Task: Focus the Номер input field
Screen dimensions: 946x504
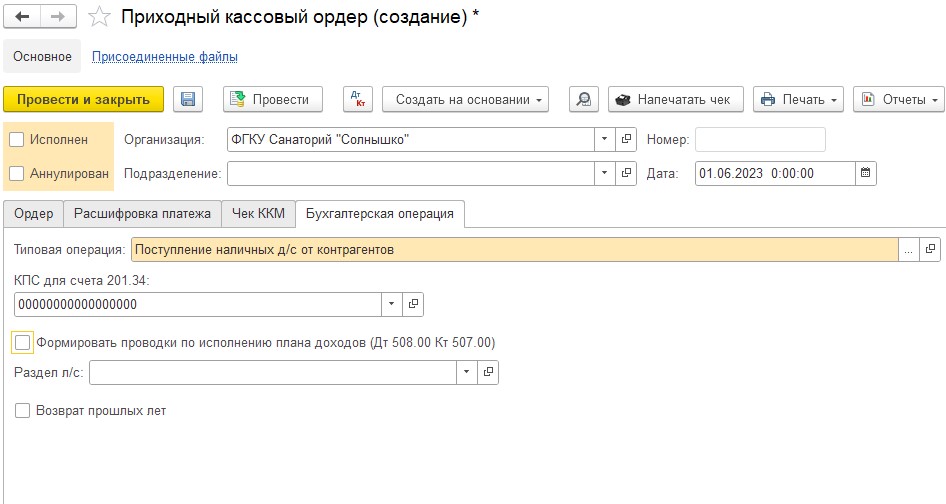Action: [760, 139]
